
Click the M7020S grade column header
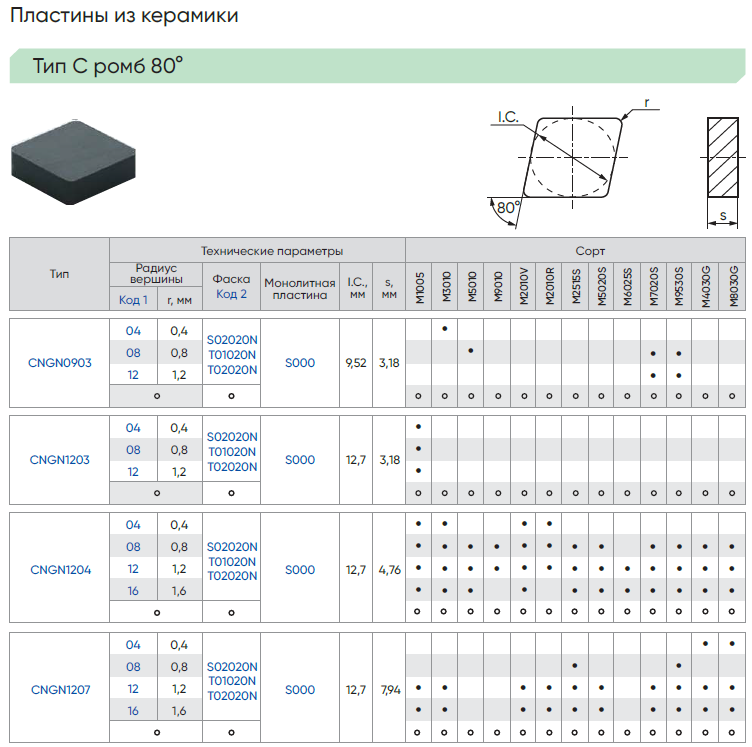[653, 286]
